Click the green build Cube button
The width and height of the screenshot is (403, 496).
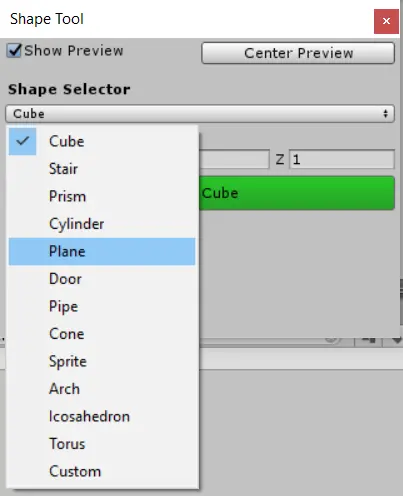297,193
